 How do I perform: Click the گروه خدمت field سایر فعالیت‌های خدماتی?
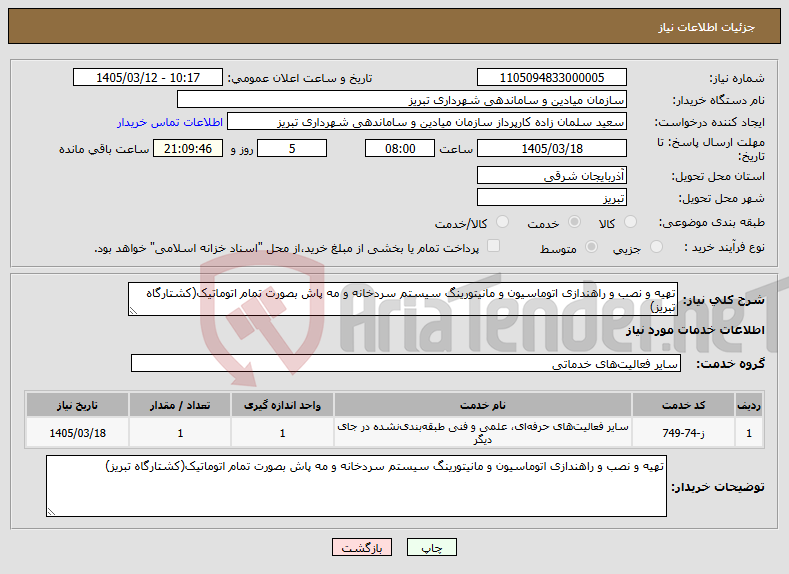point(406,363)
